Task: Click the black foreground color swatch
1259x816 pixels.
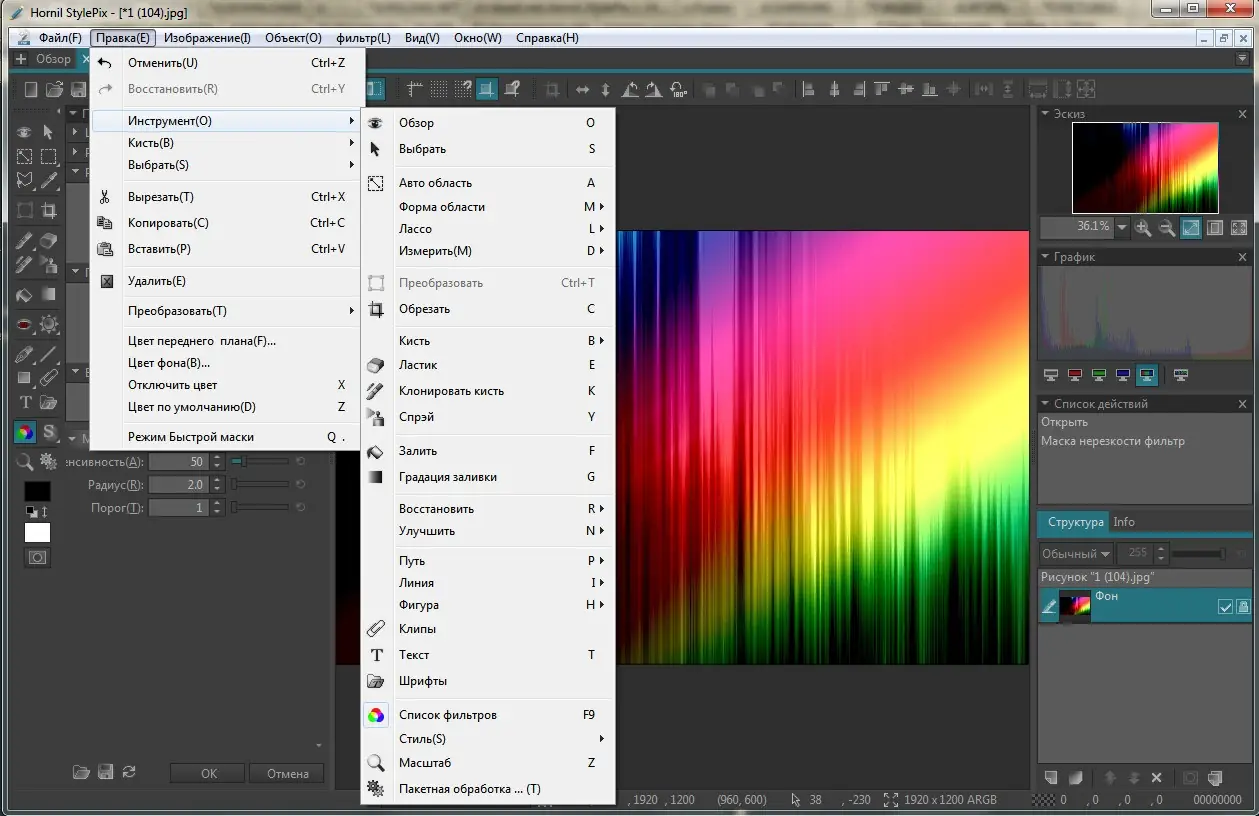Action: (37, 491)
